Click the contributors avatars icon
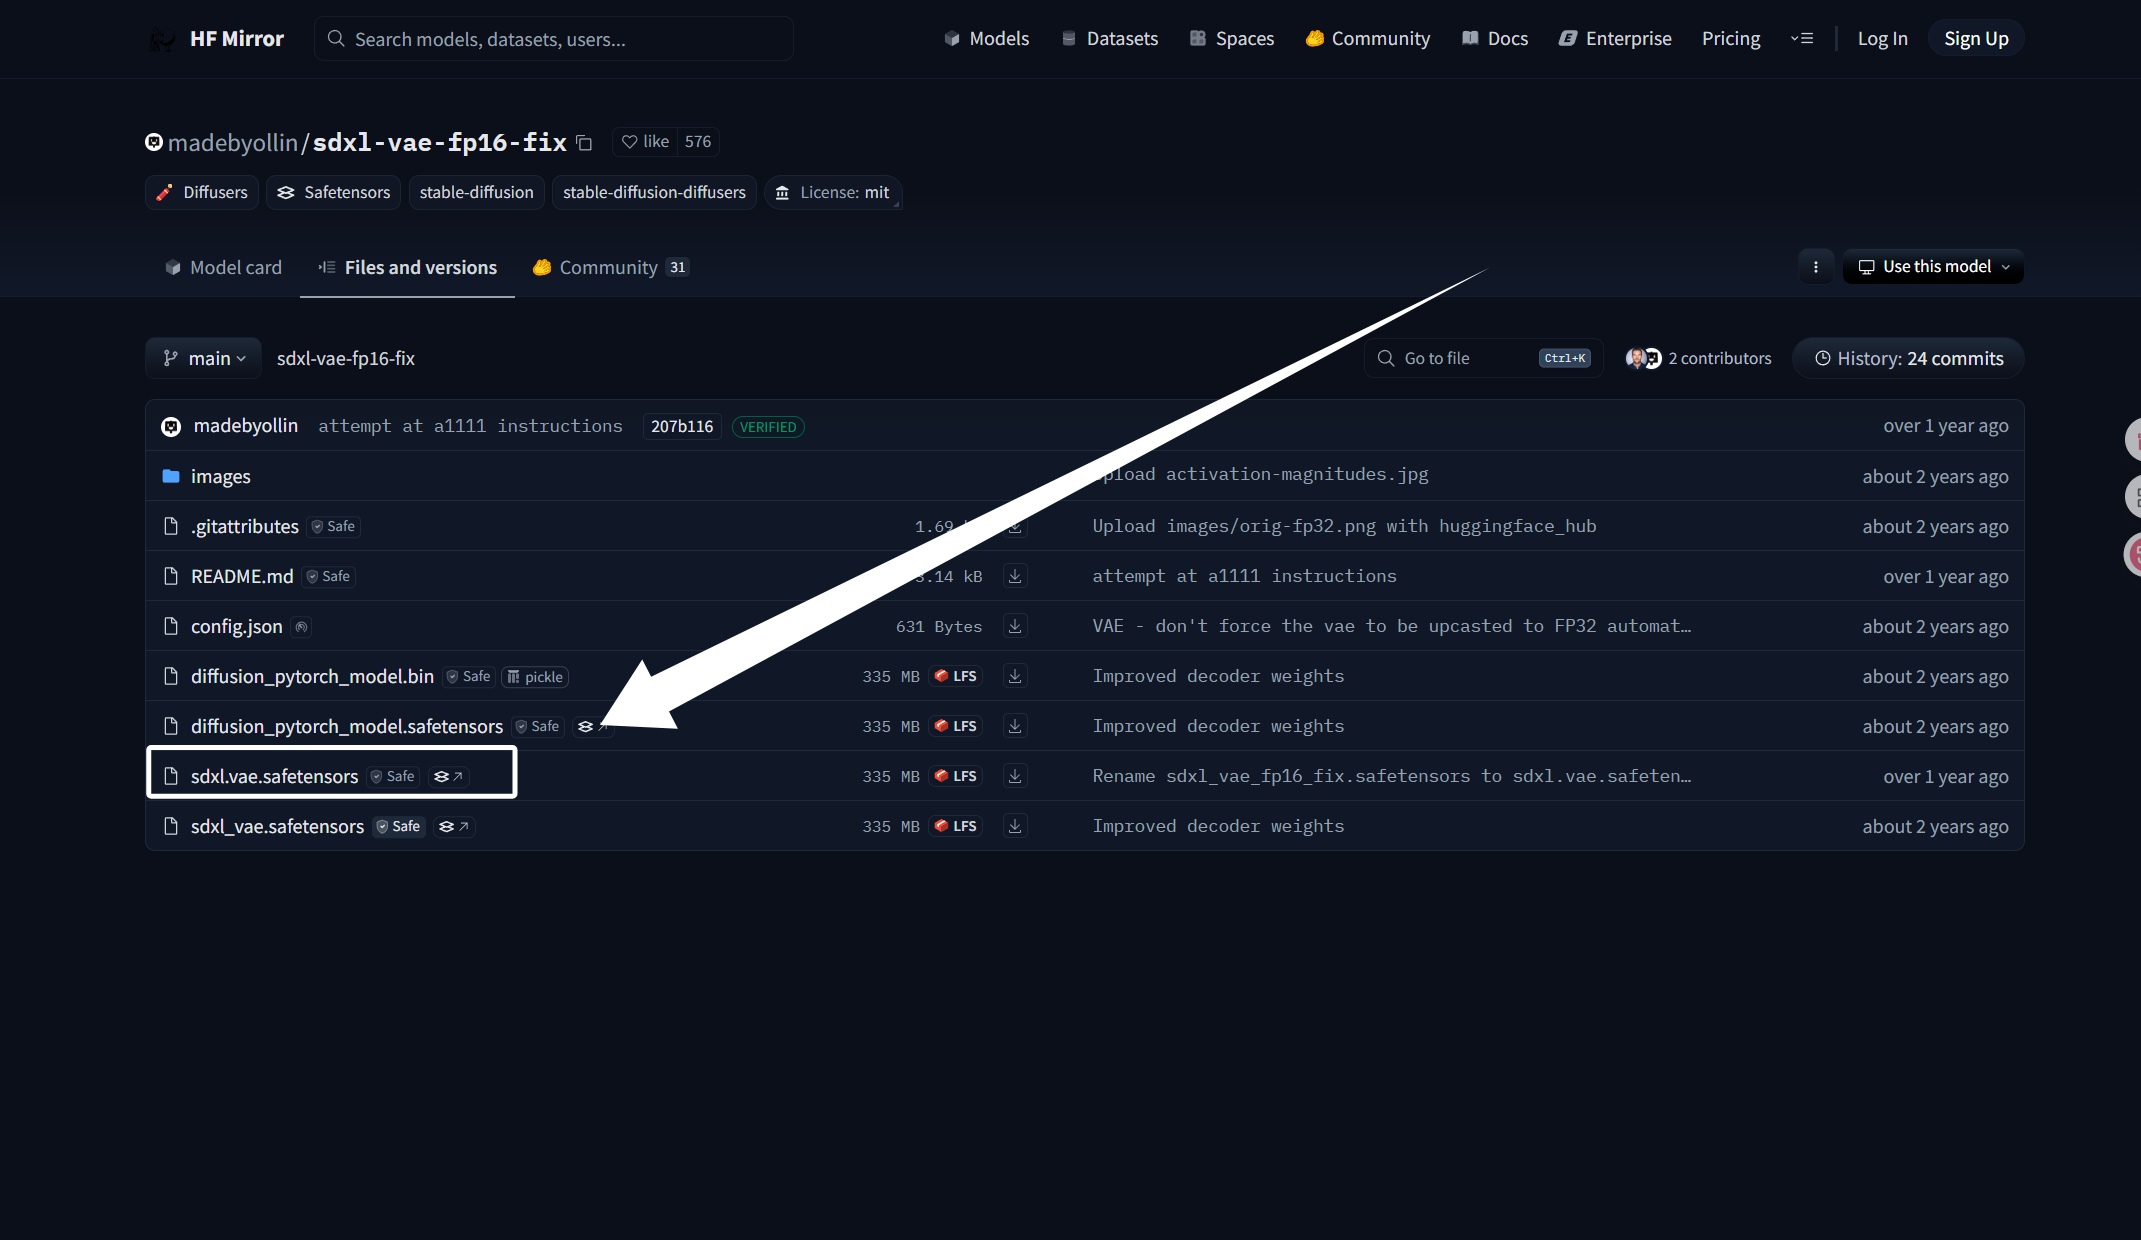2141x1240 pixels. pyautogui.click(x=1643, y=358)
